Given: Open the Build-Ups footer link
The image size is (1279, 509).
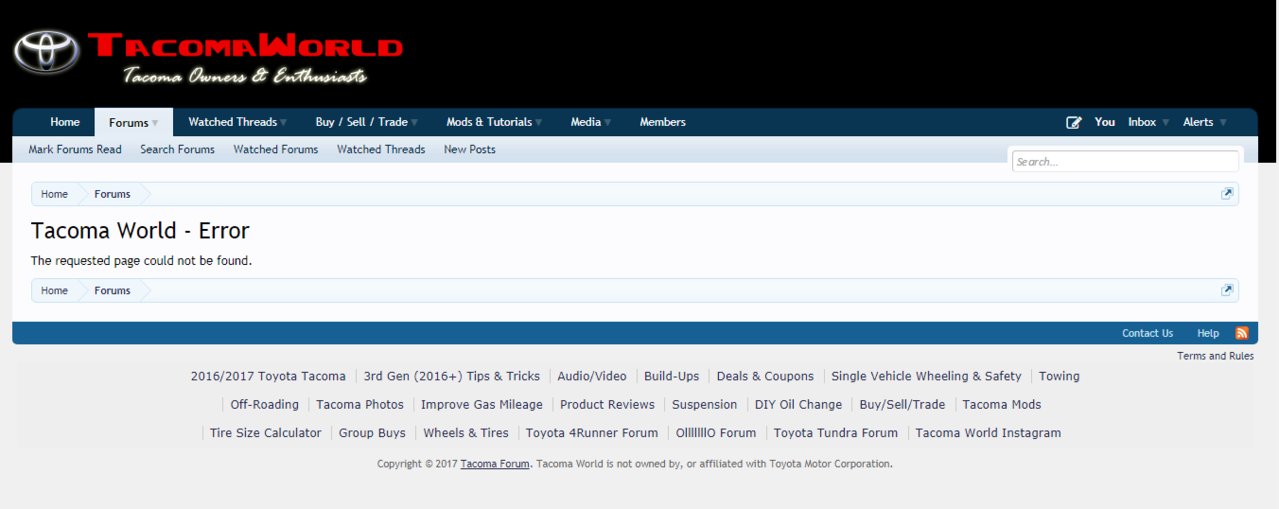Looking at the screenshot, I should point(672,376).
